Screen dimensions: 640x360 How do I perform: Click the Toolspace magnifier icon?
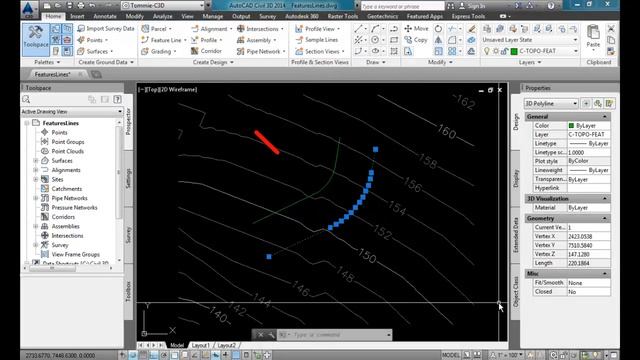point(27,99)
